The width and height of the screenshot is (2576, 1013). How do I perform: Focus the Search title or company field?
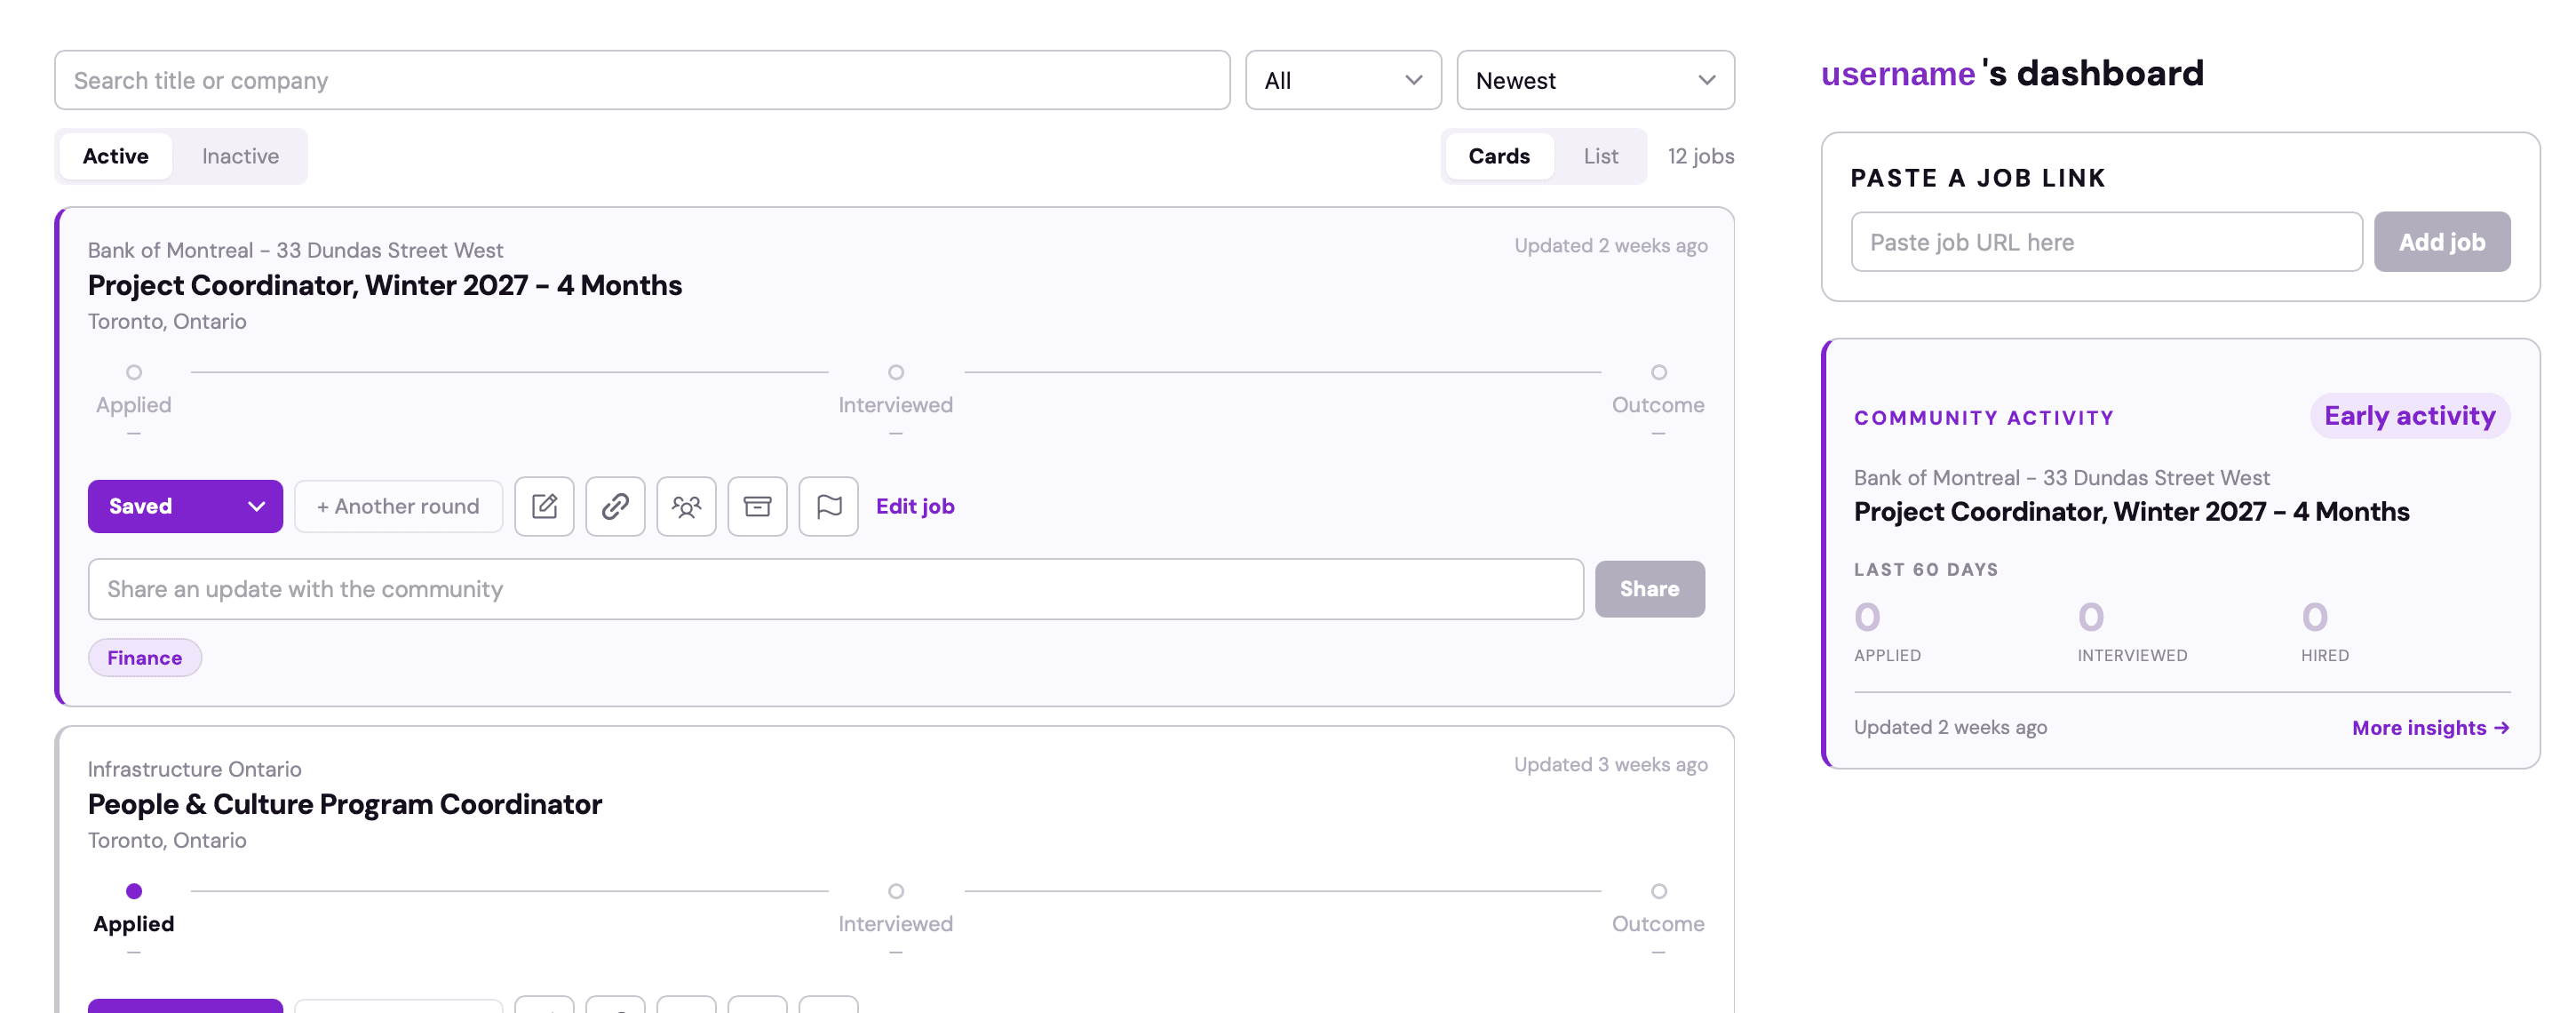point(642,80)
